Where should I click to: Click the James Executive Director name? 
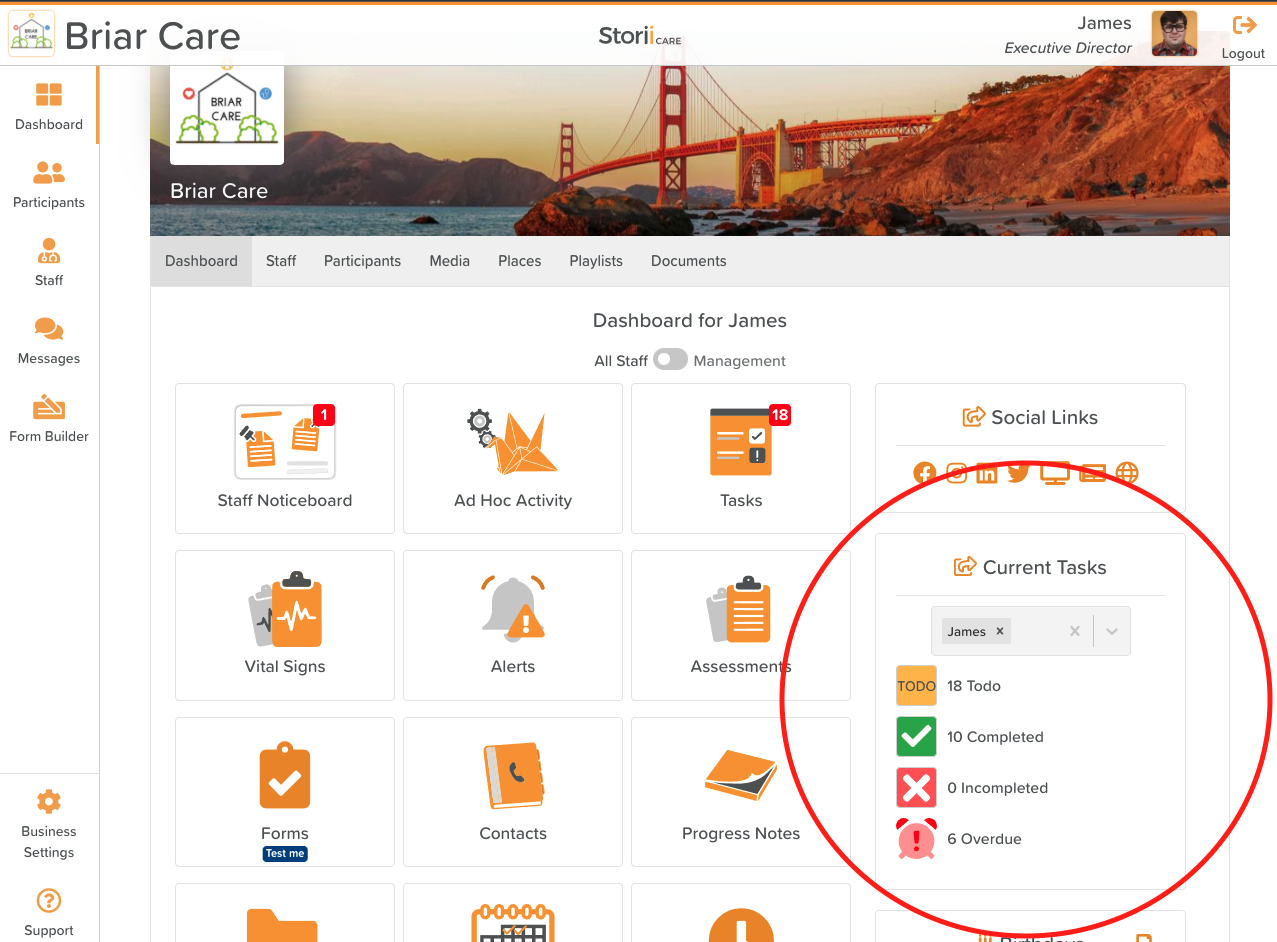[x=1068, y=35]
